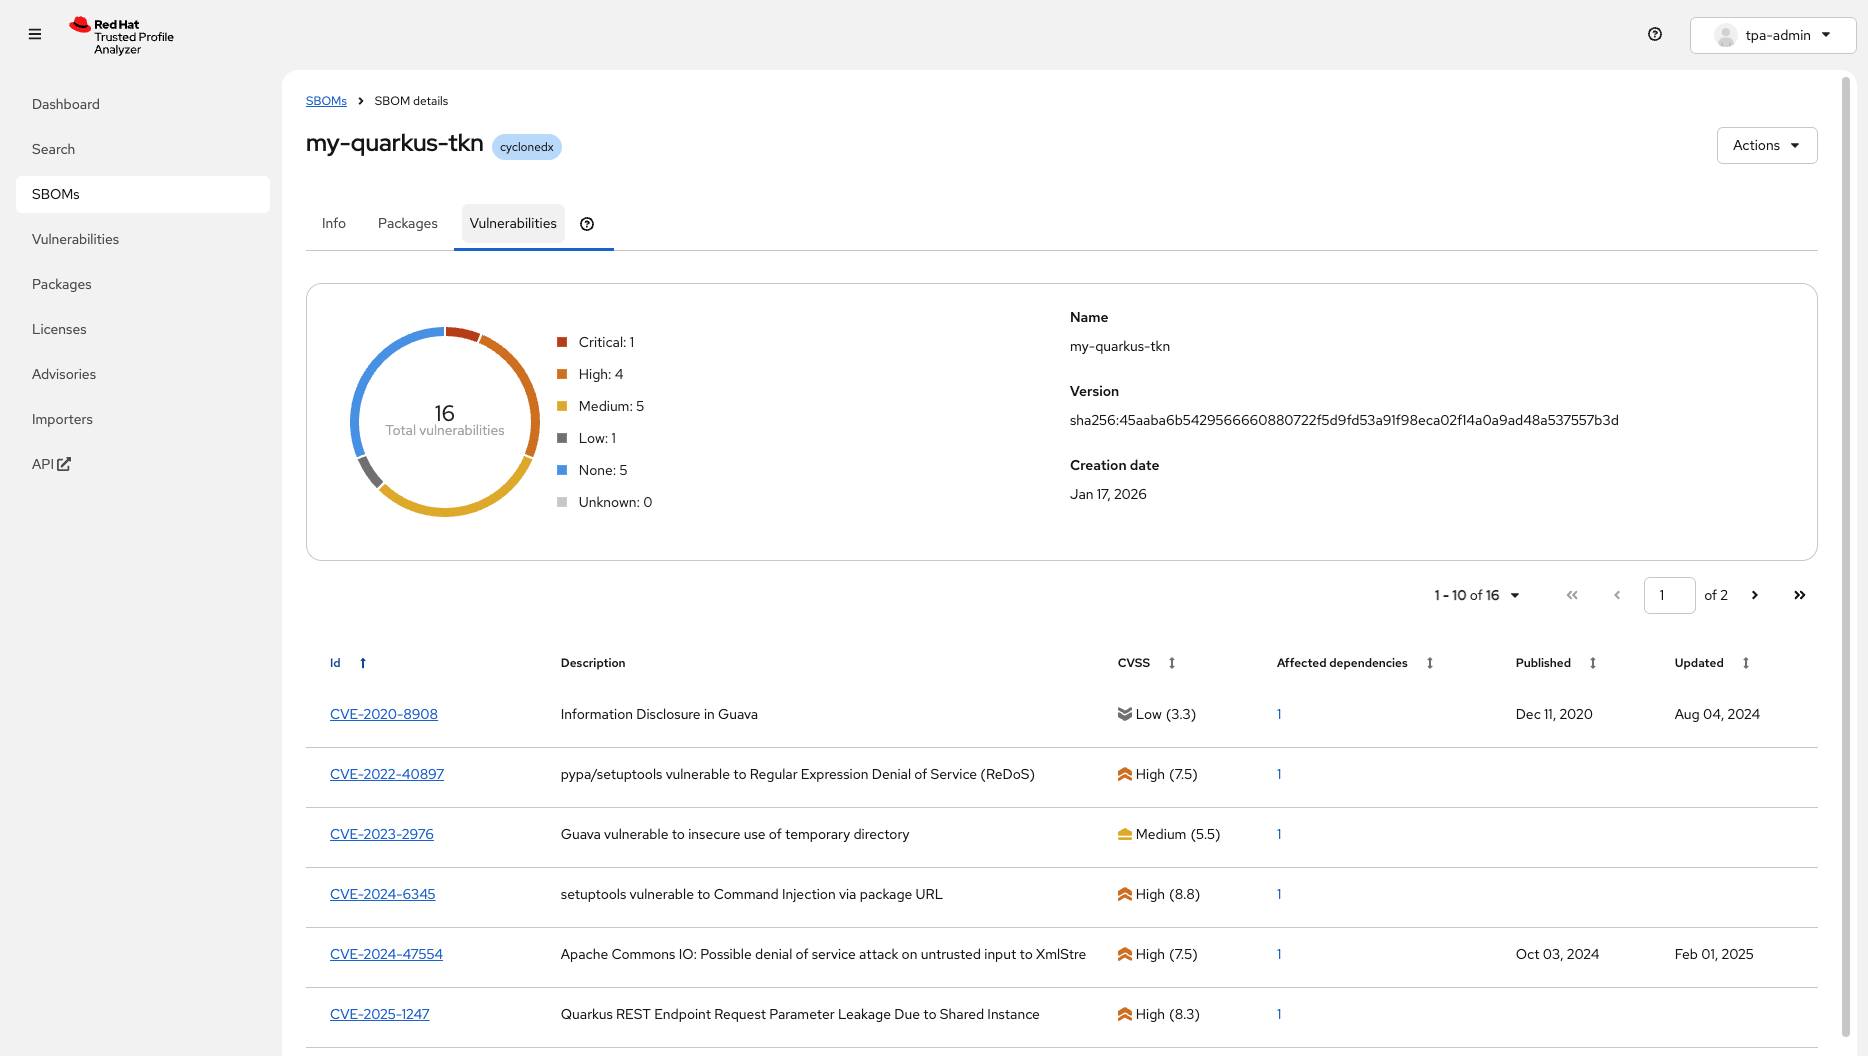
Task: Switch to the Packages tab
Action: [x=407, y=223]
